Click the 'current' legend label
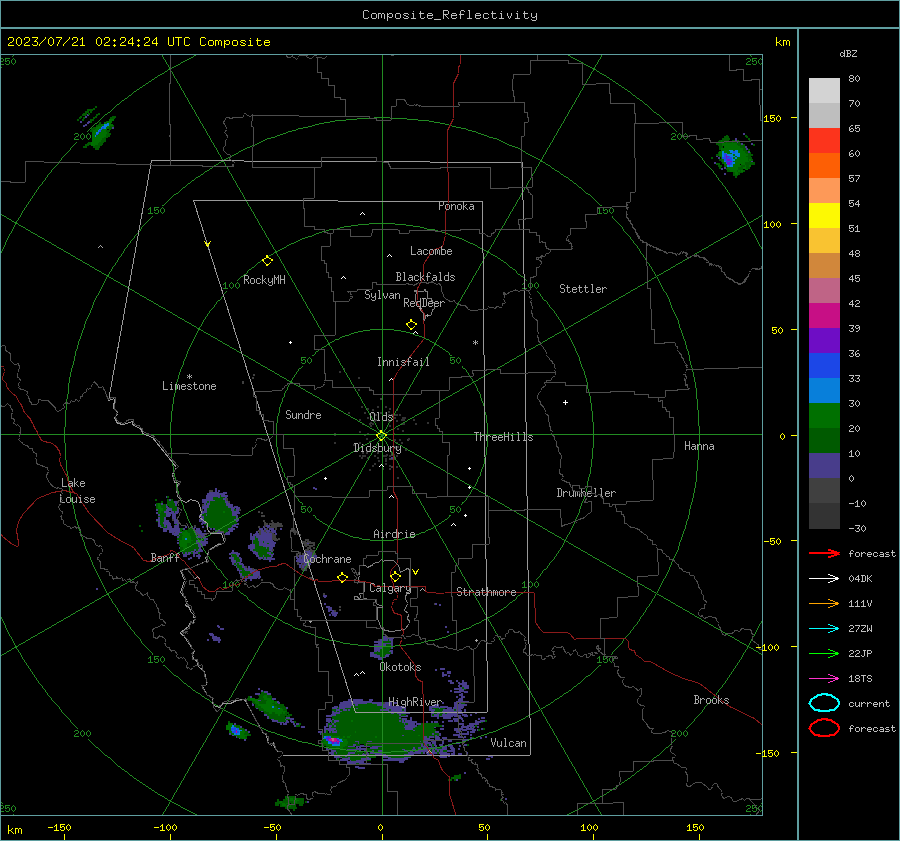The image size is (900, 841). point(869,703)
